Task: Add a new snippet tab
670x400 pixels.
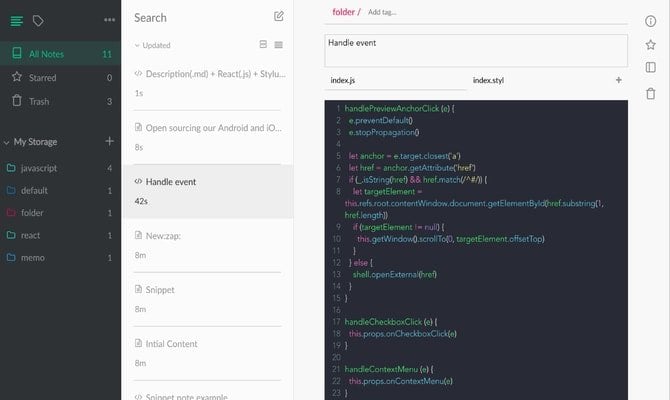Action: coord(618,80)
